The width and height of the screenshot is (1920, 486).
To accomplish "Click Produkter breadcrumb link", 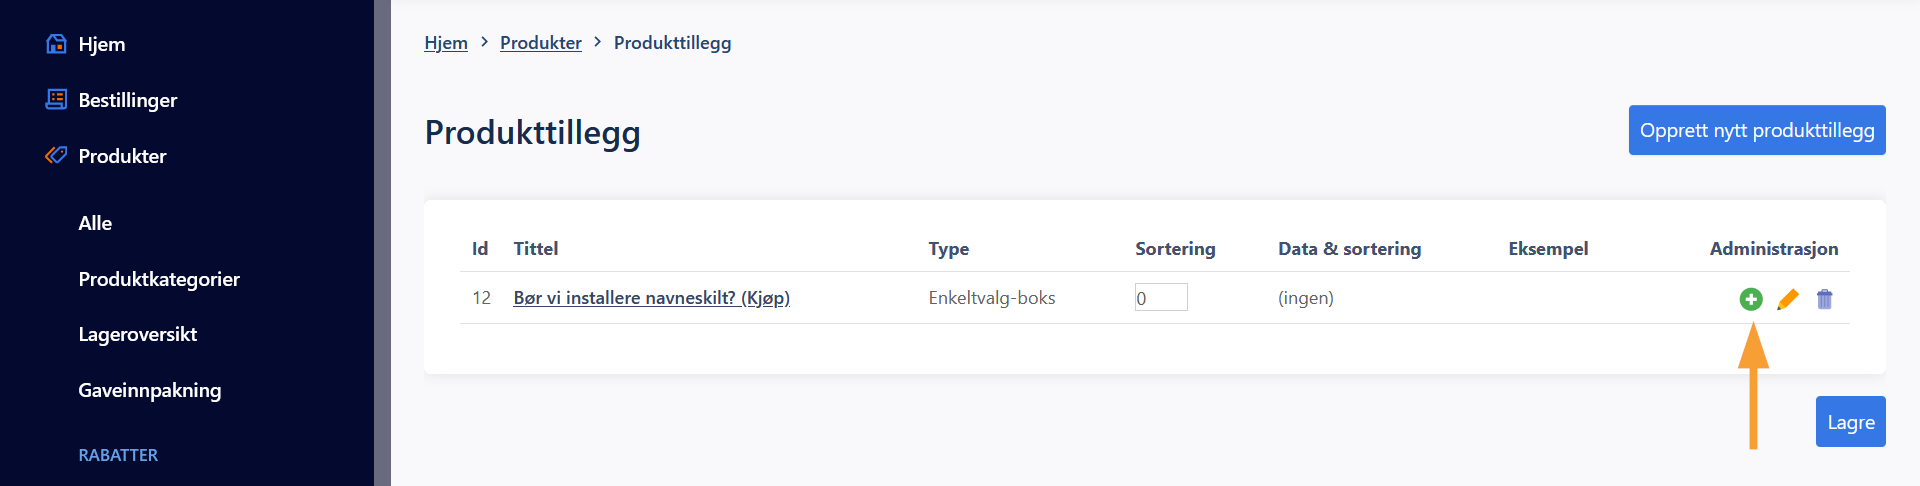I will point(541,43).
